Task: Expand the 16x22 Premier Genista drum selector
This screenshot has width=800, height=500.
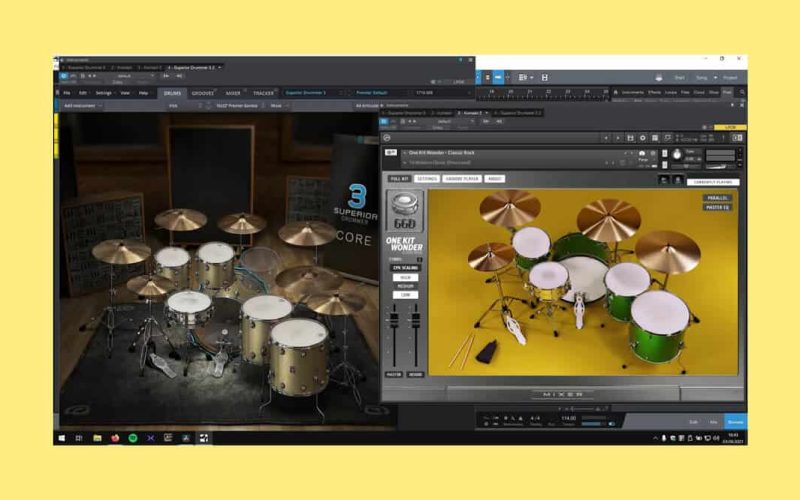Action: [238, 106]
